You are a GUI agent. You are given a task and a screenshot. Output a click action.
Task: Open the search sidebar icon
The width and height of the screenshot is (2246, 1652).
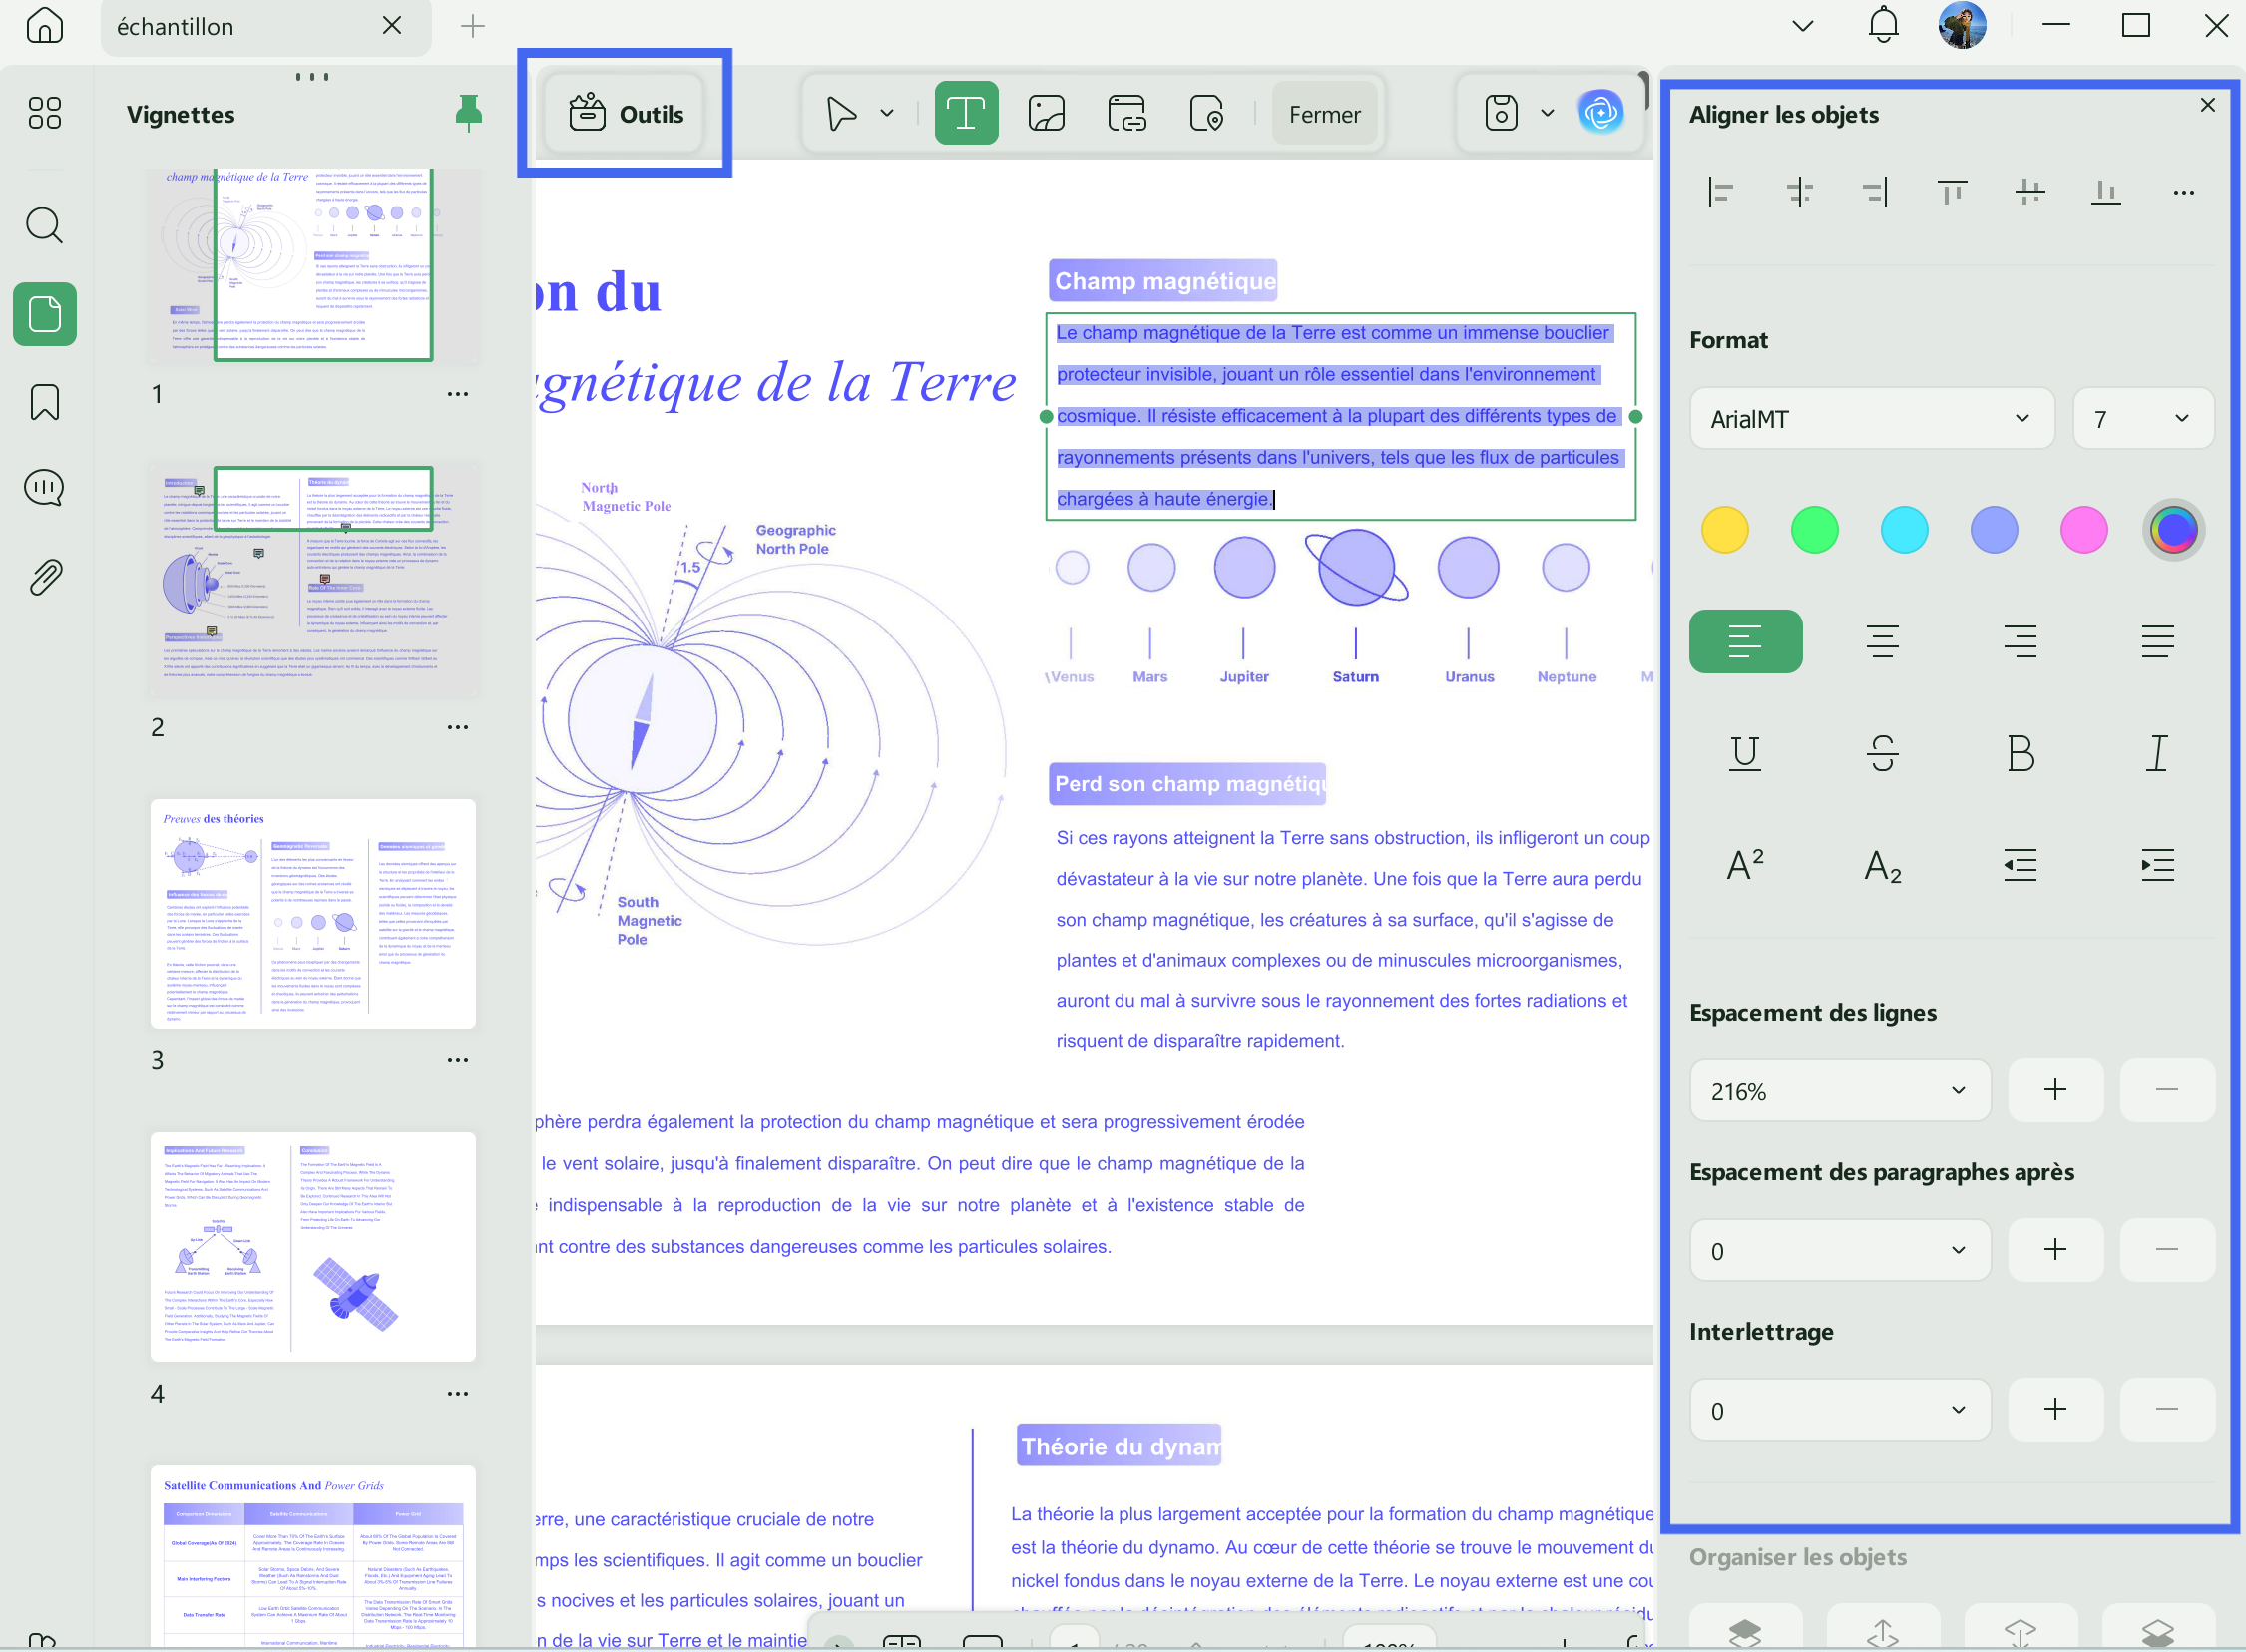click(45, 226)
